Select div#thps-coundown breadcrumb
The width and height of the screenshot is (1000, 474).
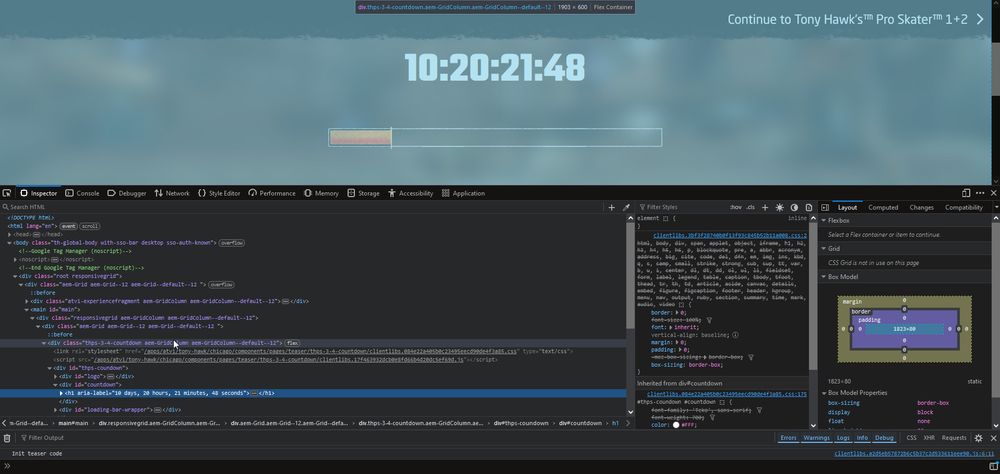[x=520, y=423]
